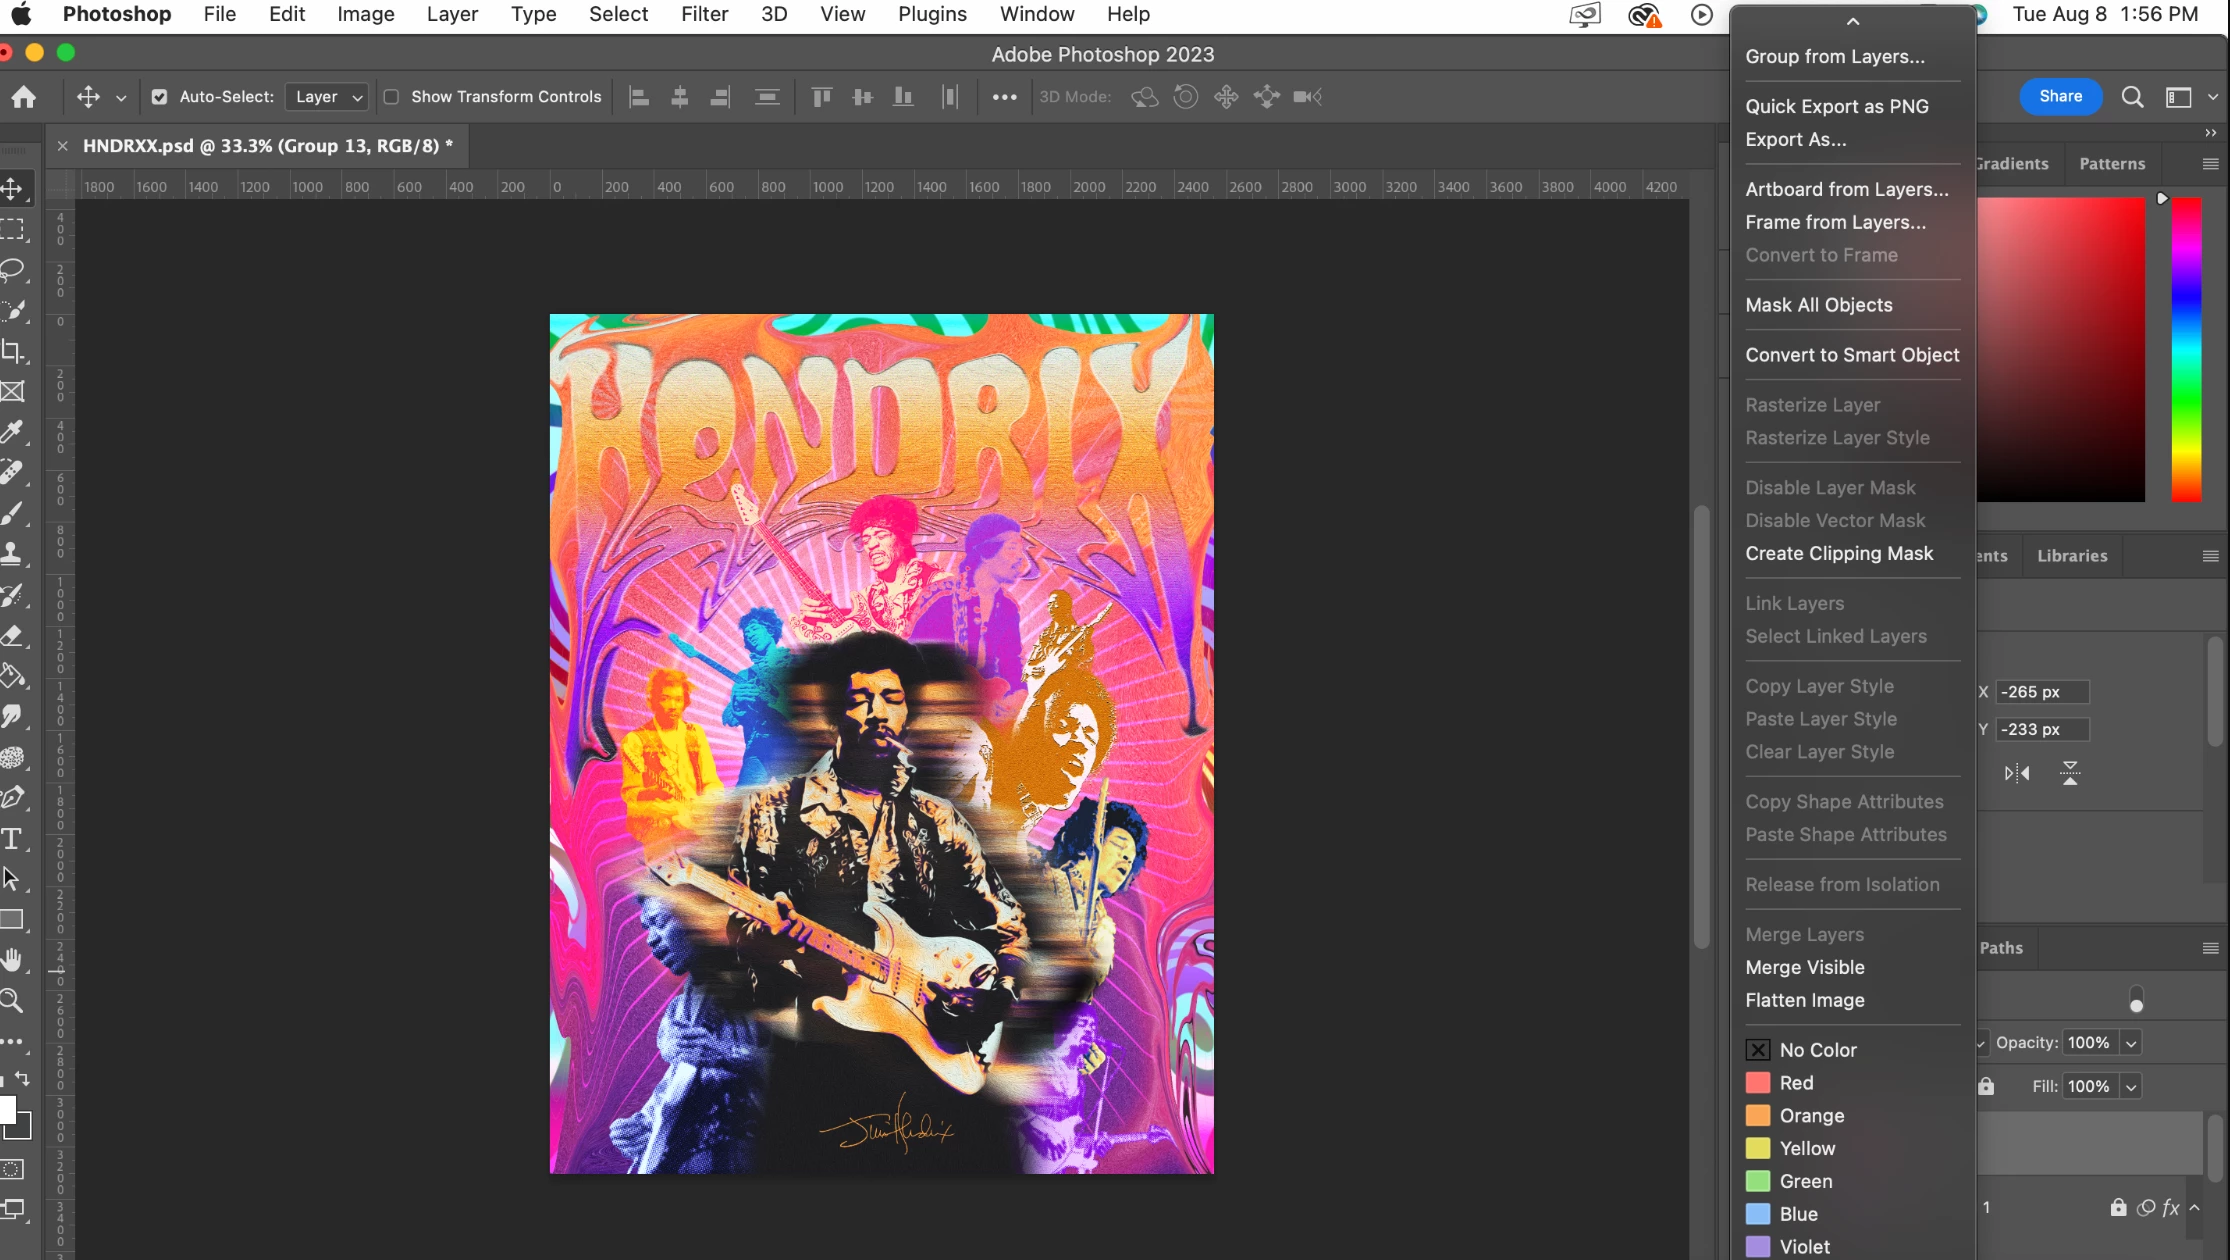The width and height of the screenshot is (2230, 1260).
Task: Click the vertical rainbow hue slider
Action: coord(2186,350)
